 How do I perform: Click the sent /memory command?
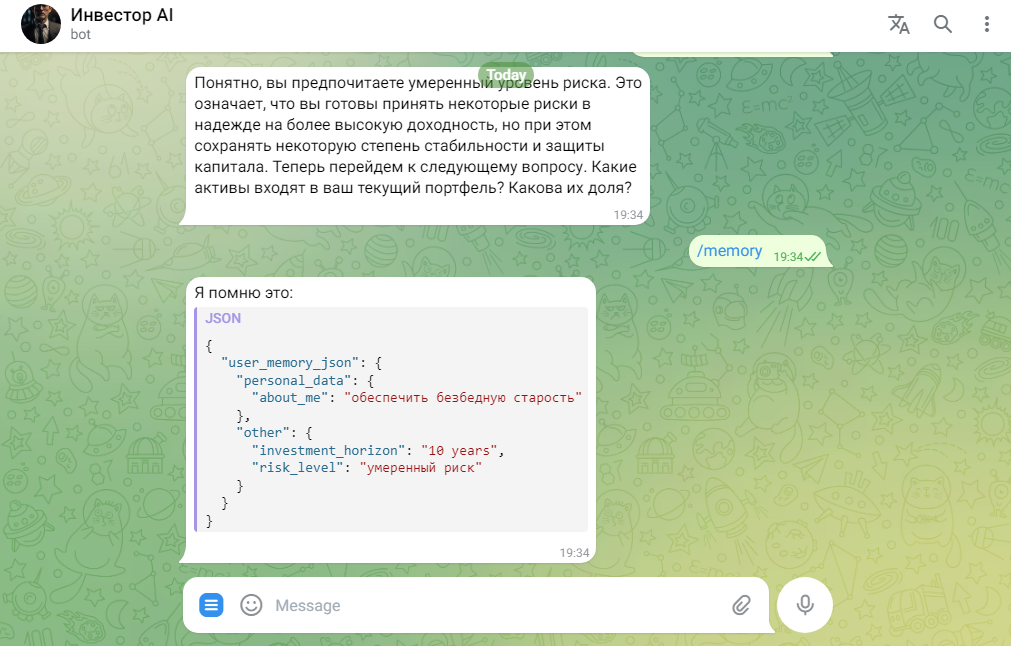tap(729, 251)
